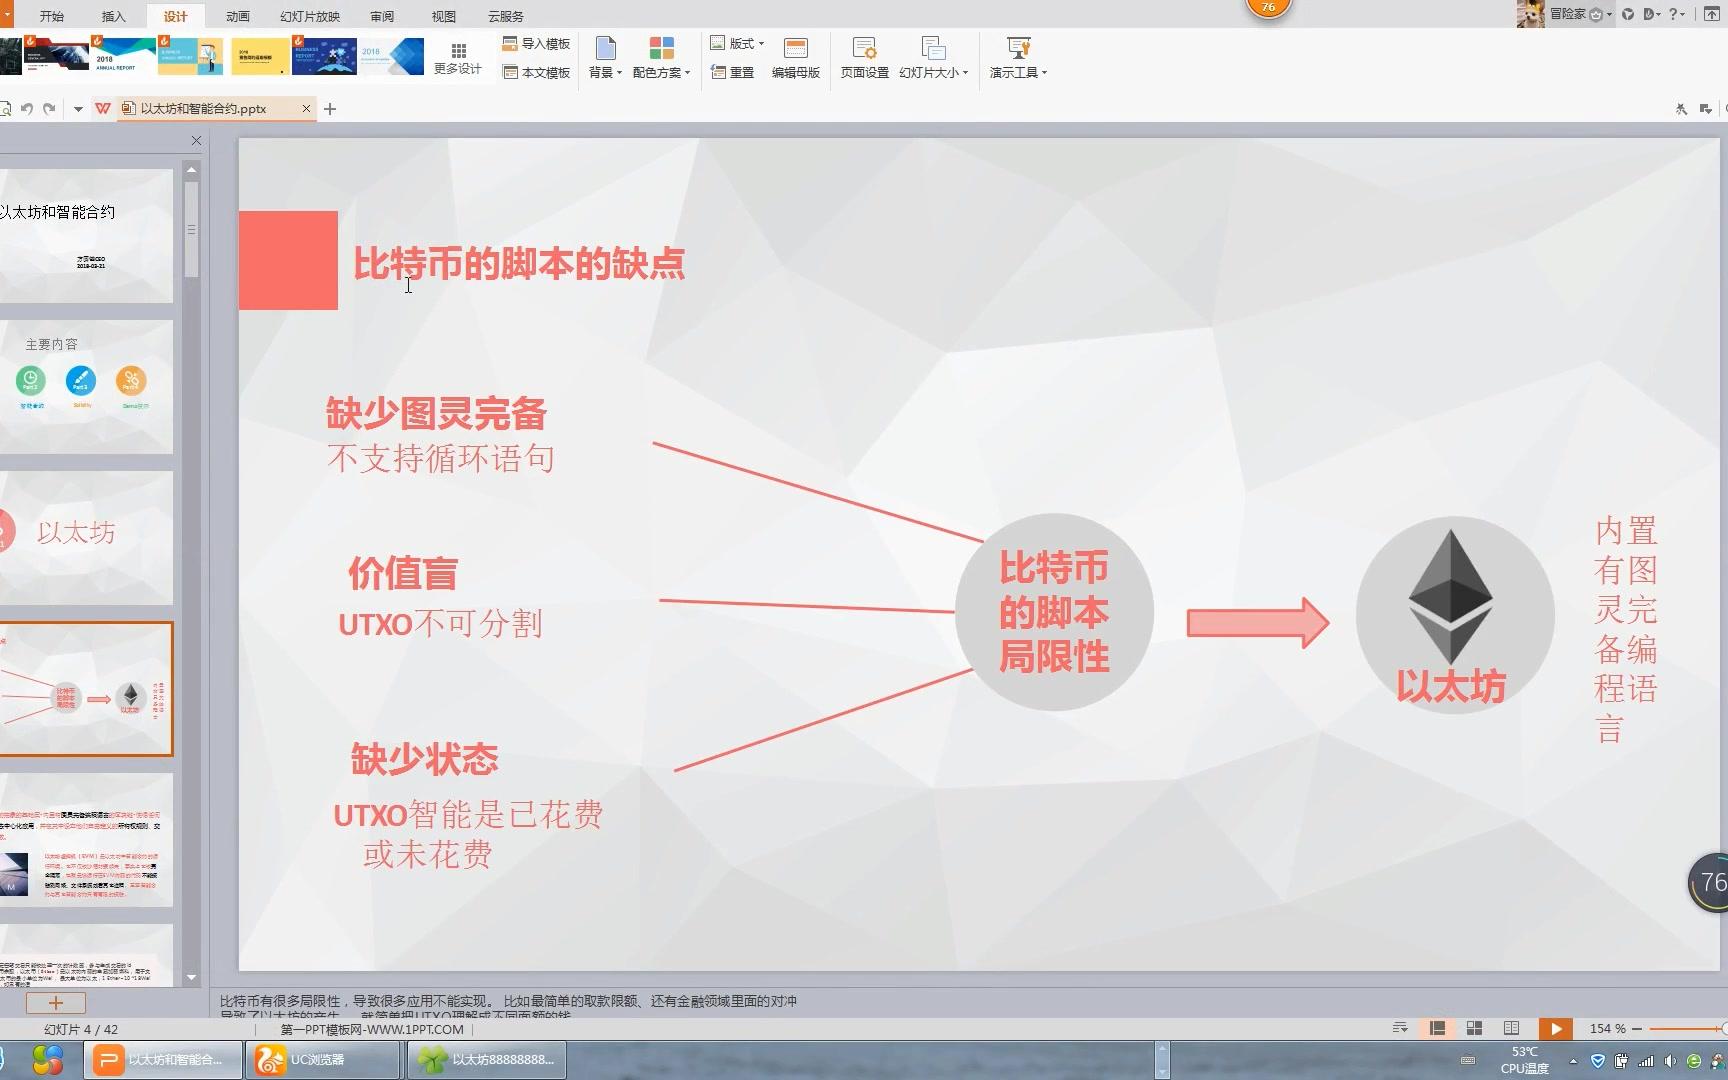Switch to slide sorter view

pyautogui.click(x=1474, y=1028)
